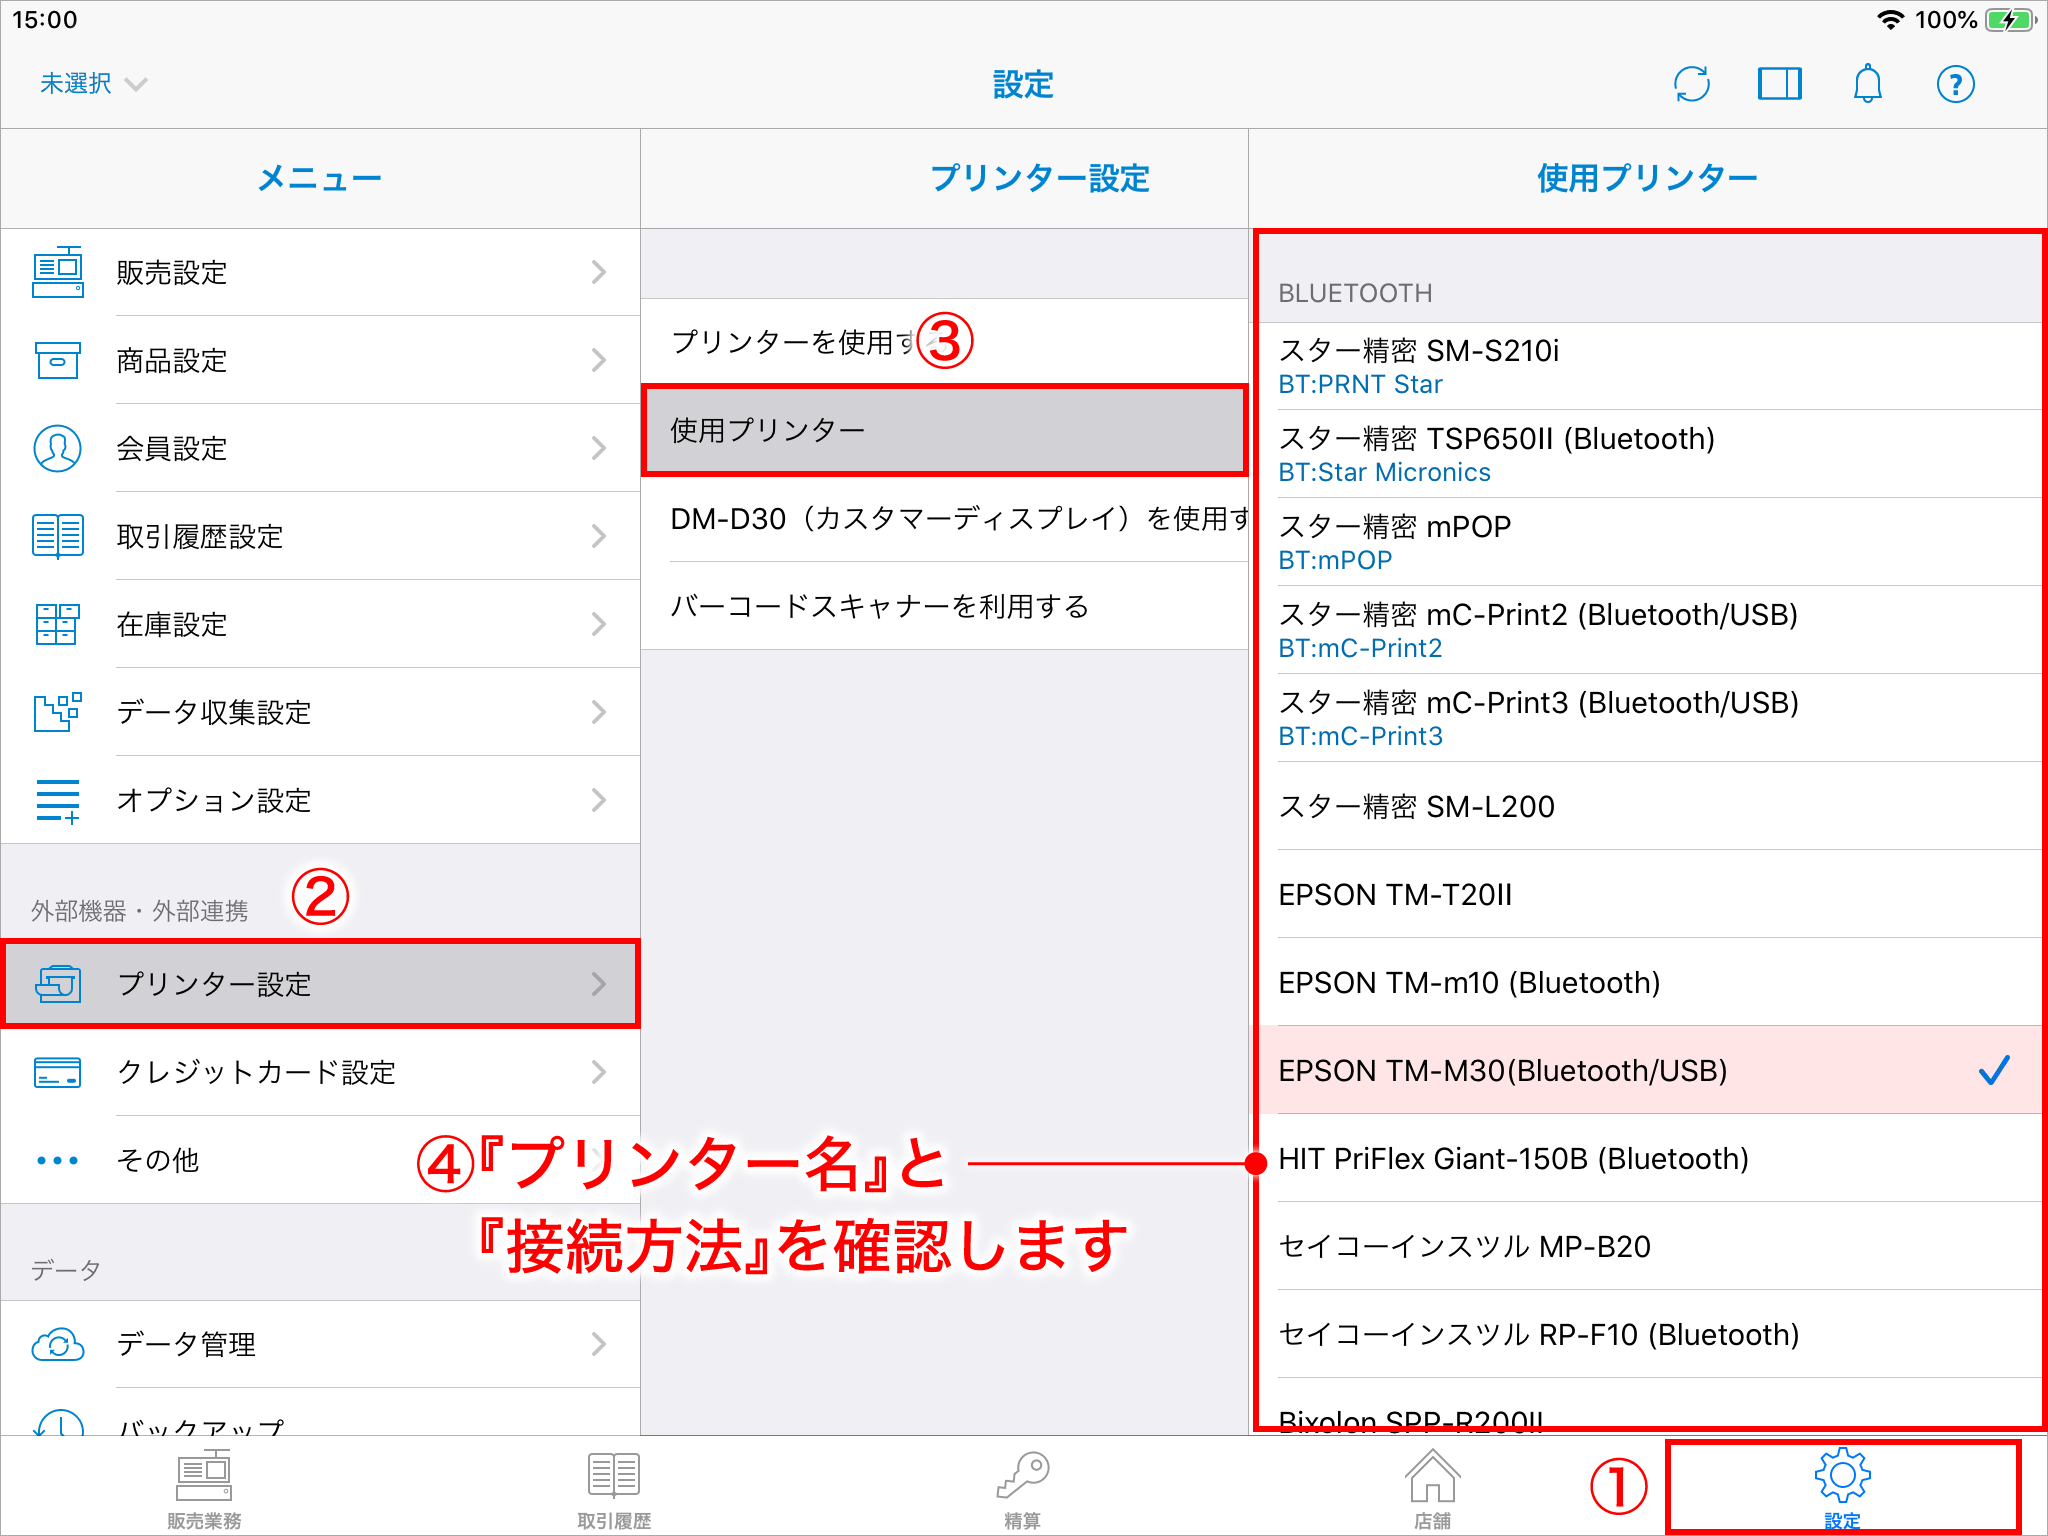Switch to the 店舗 tab
The height and width of the screenshot is (1536, 2048).
(x=1432, y=1488)
